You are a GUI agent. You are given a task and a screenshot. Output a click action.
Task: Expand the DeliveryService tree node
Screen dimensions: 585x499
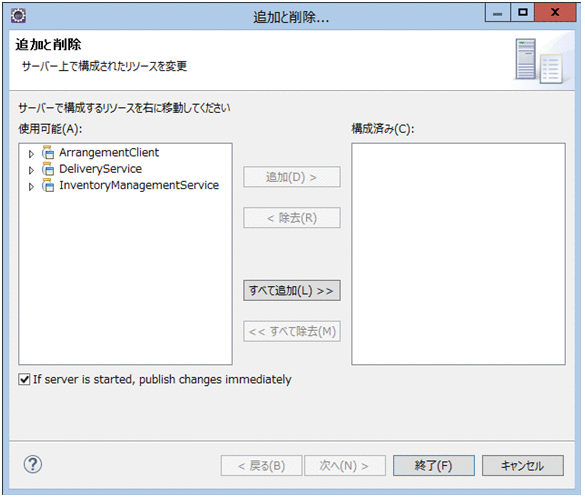pos(31,170)
